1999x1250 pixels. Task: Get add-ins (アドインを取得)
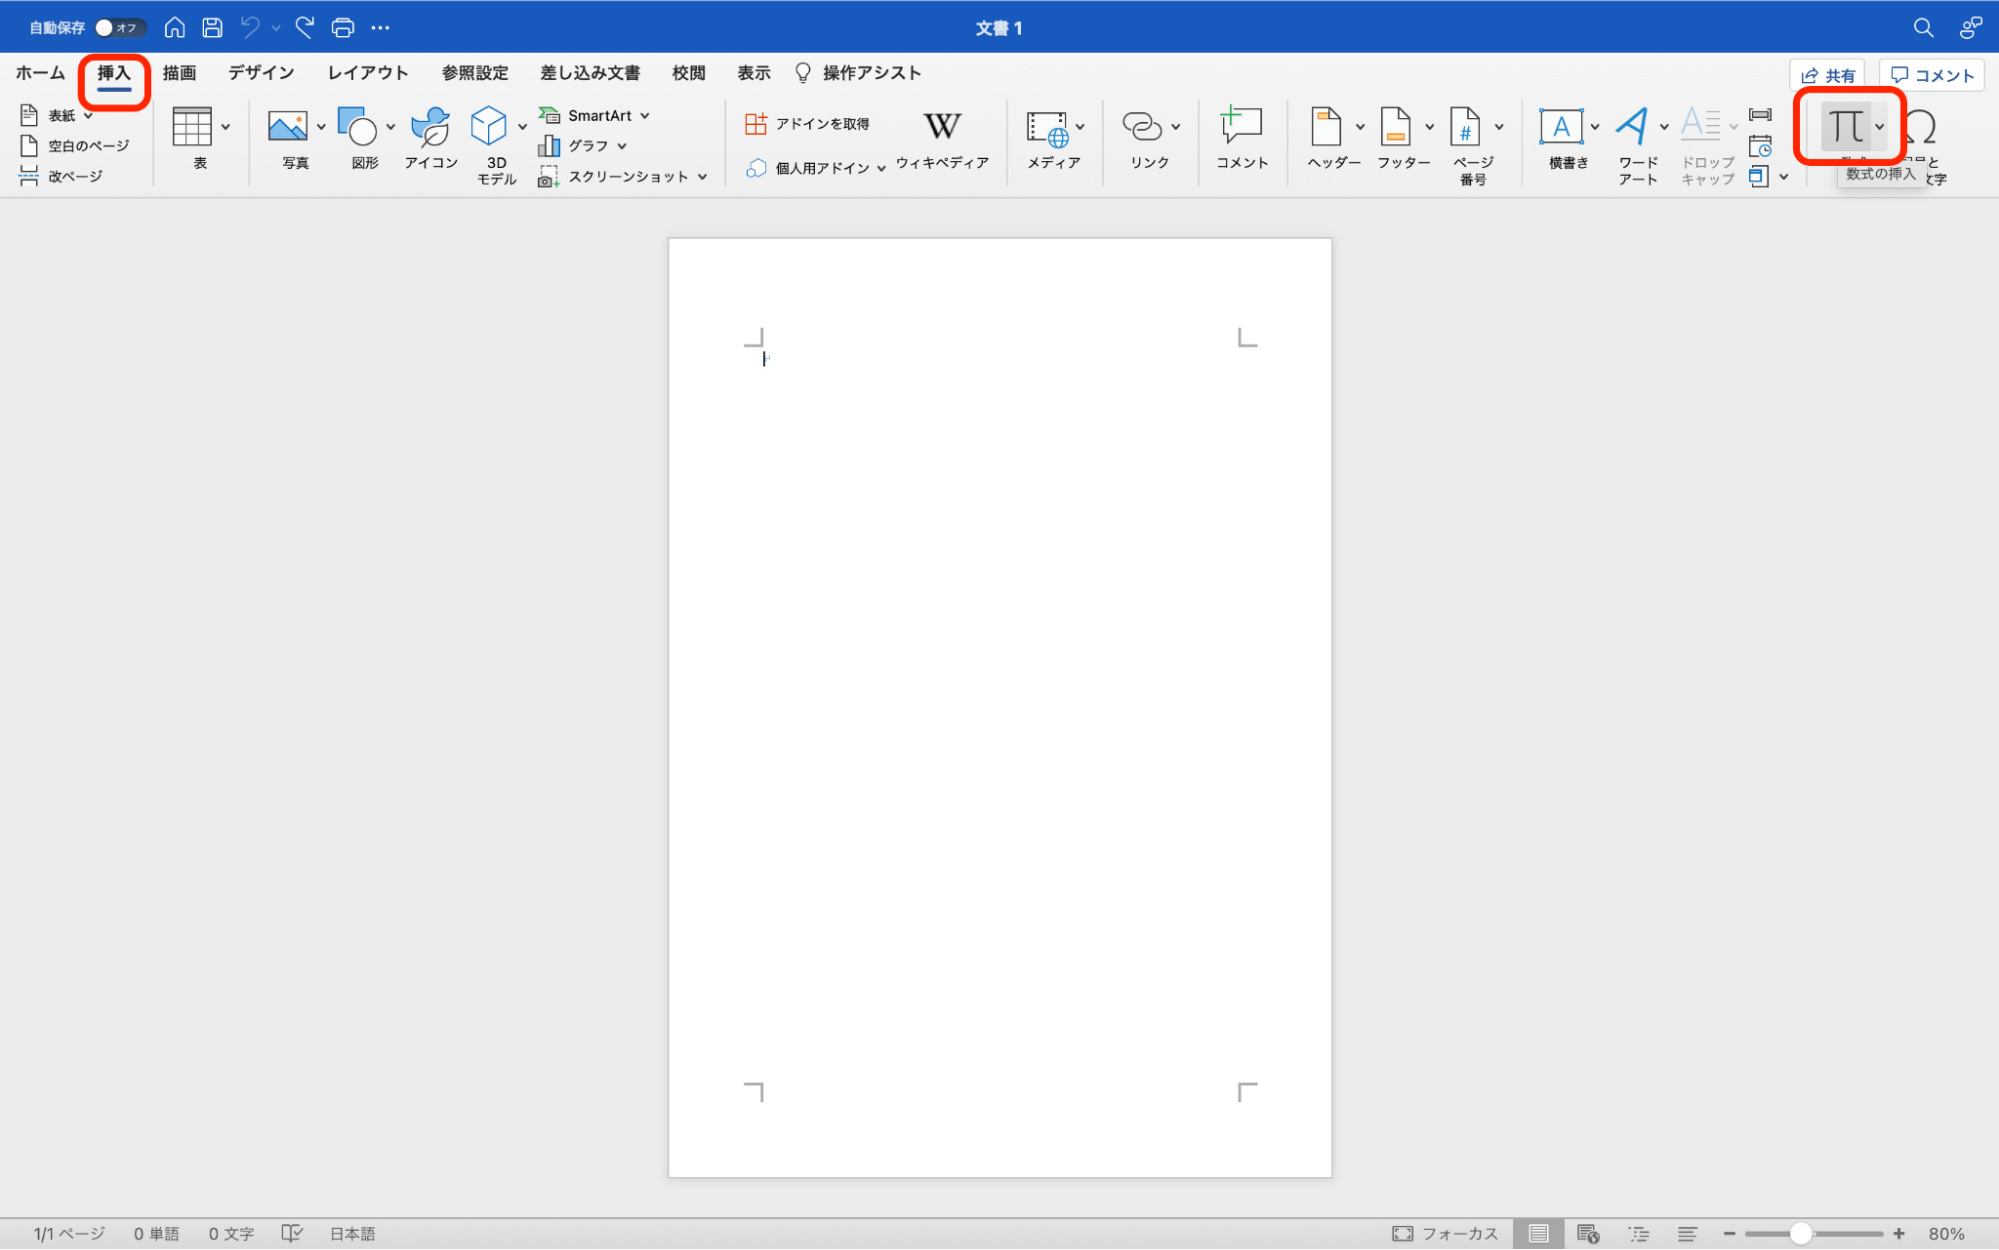click(808, 124)
